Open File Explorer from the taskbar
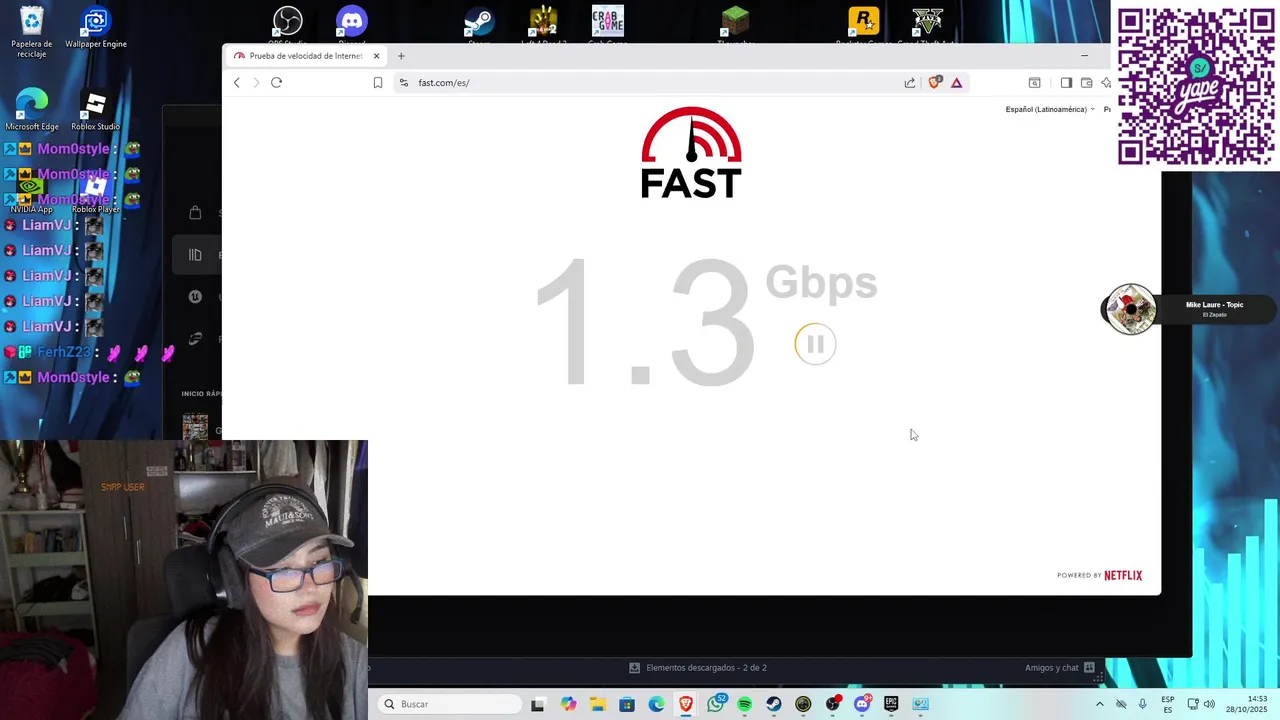1280x720 pixels. (x=597, y=704)
